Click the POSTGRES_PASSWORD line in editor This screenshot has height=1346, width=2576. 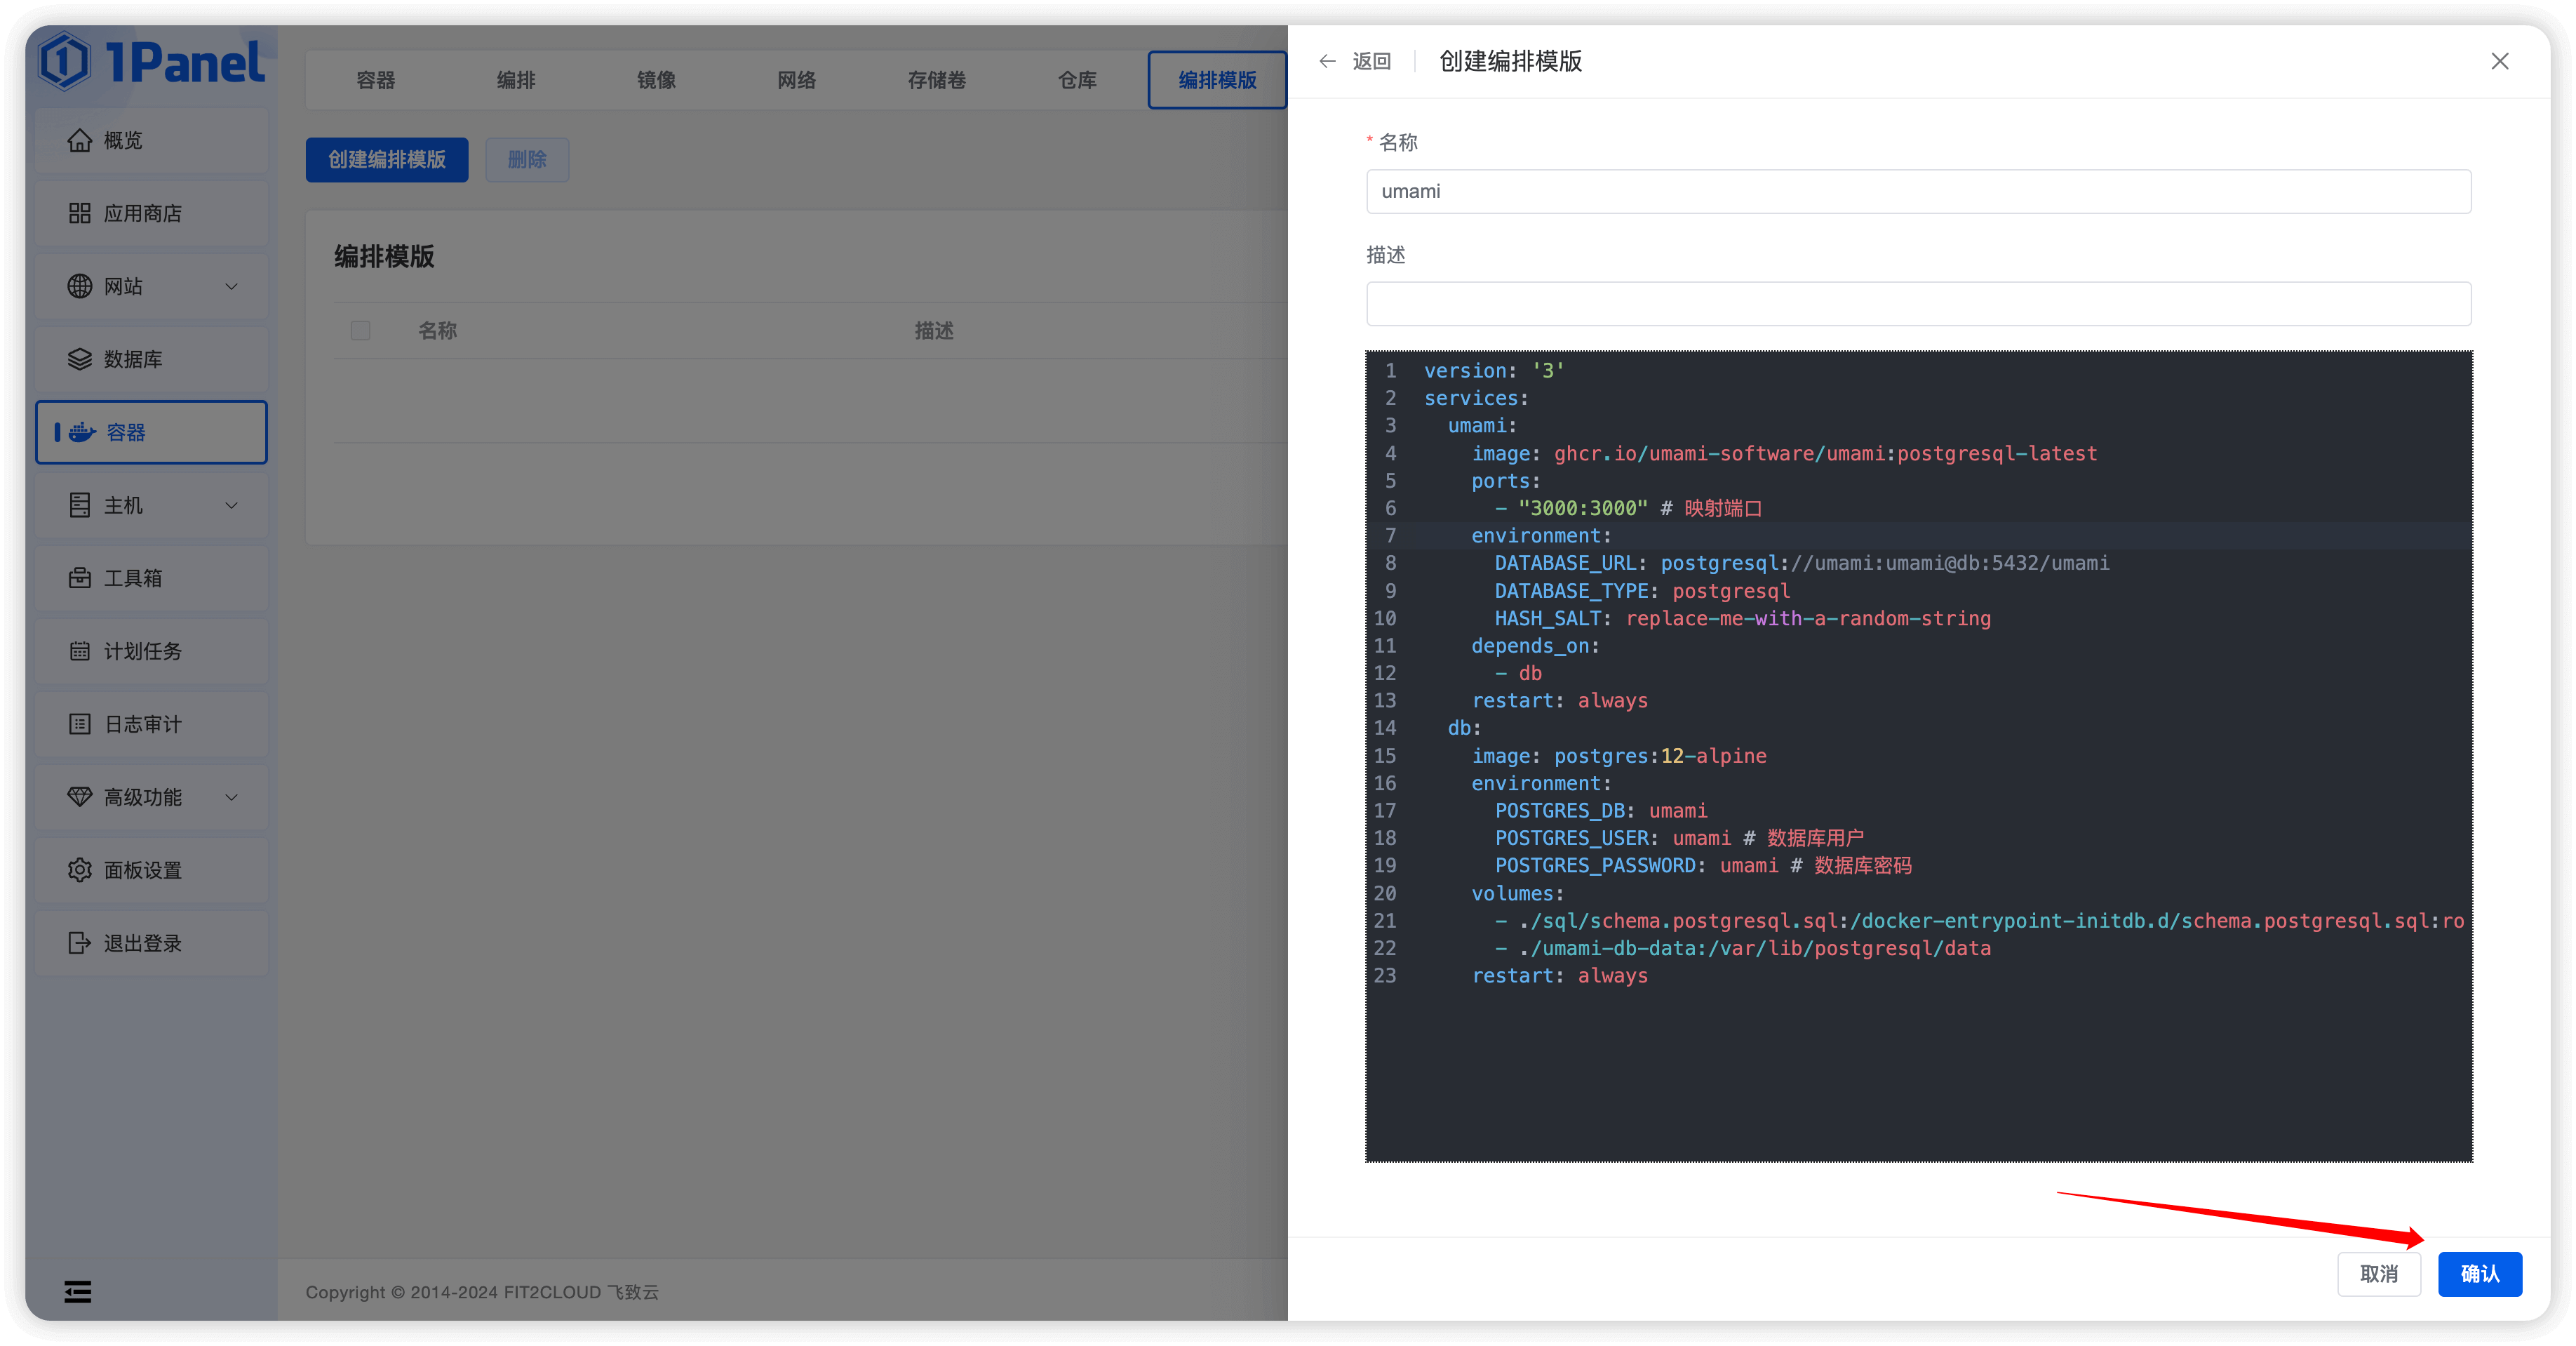pyautogui.click(x=1703, y=866)
